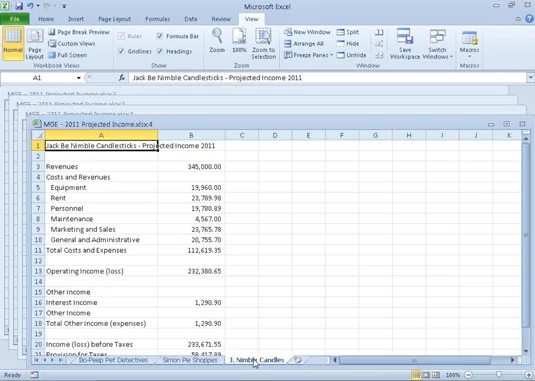Click the Select All corner of the sheet

pos(39,135)
